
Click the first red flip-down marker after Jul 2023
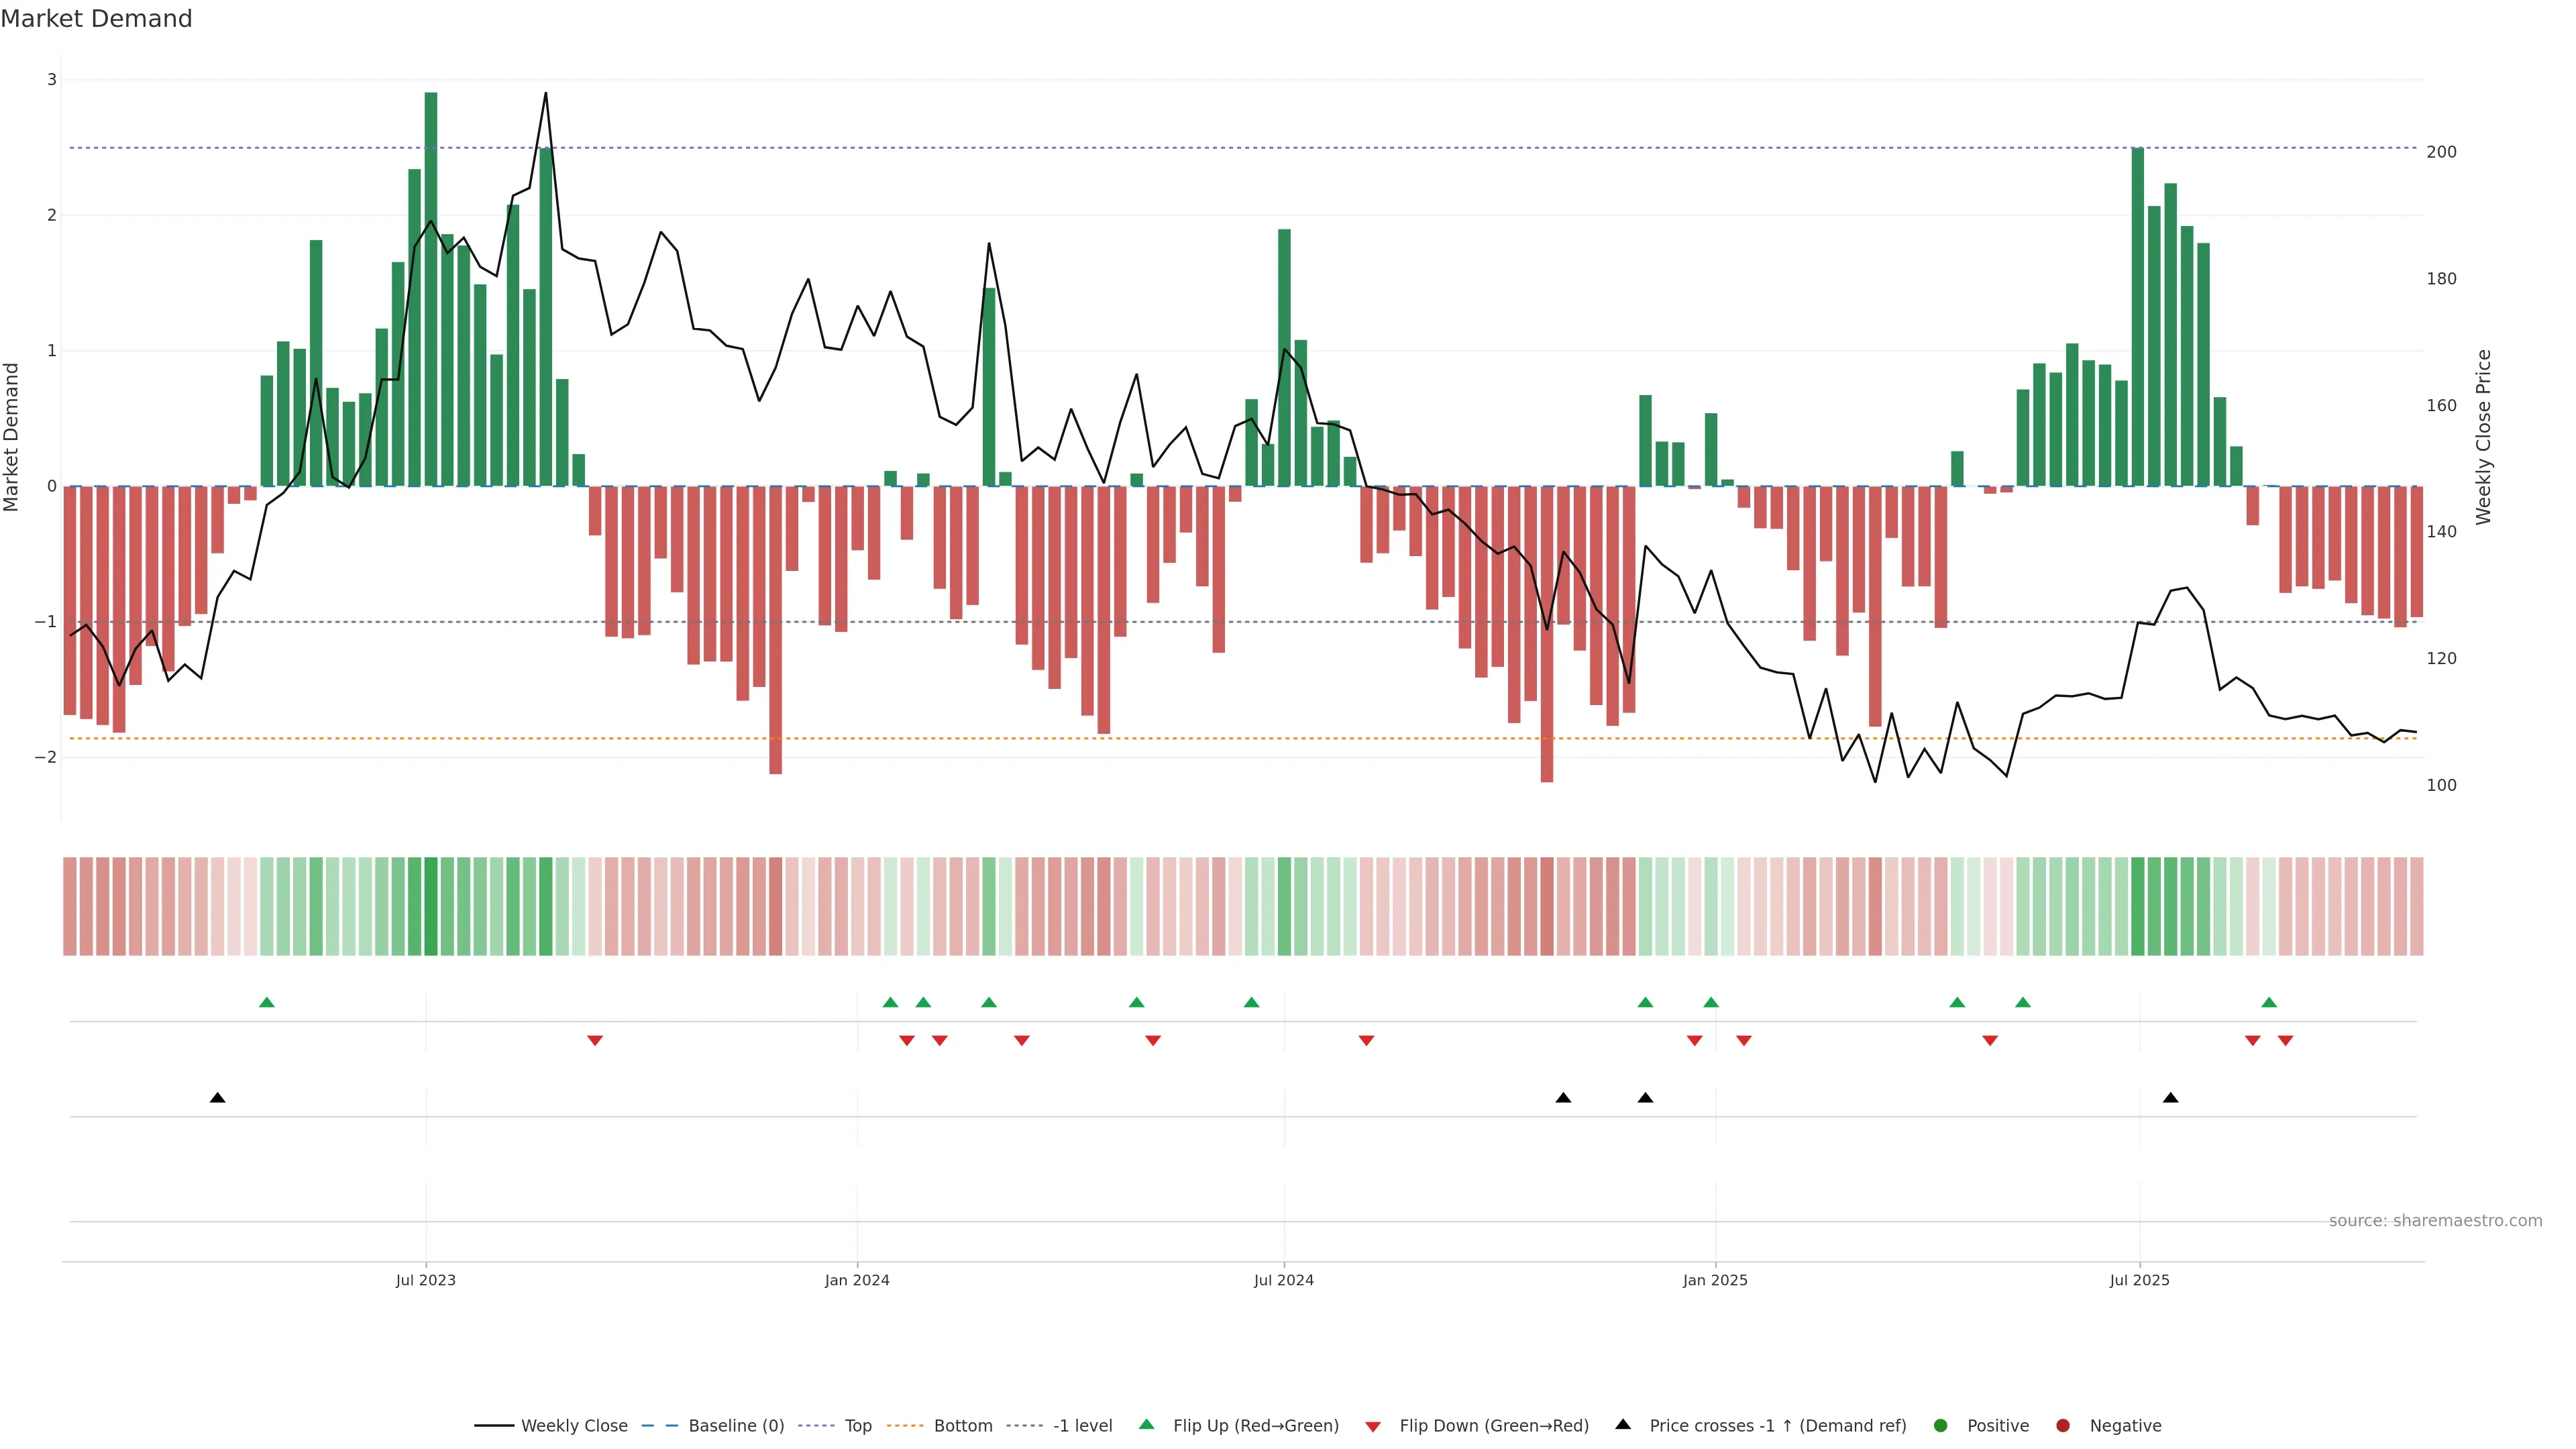click(x=595, y=1040)
